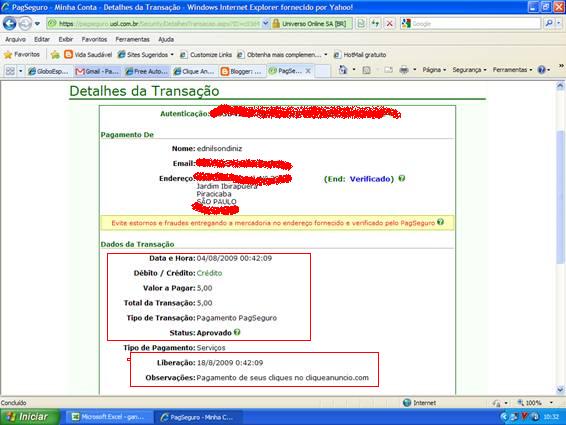The height and width of the screenshot is (425, 566).
Task: Expand Obtenha mais complementos dropdown arrow
Action: tap(326, 55)
